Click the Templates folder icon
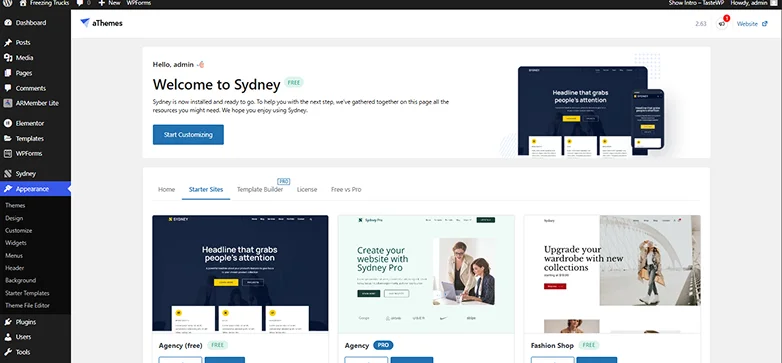This screenshot has width=782, height=363. pyautogui.click(x=8, y=138)
